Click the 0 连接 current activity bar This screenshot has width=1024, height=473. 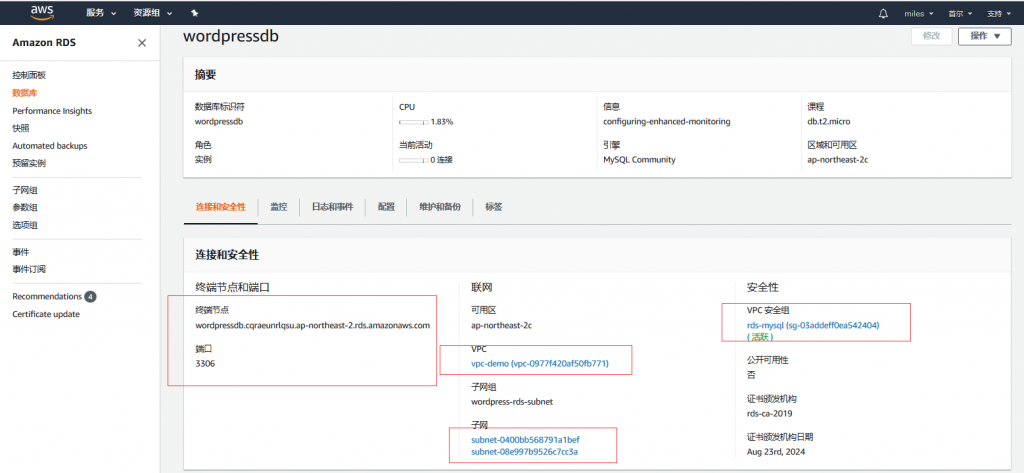414,160
